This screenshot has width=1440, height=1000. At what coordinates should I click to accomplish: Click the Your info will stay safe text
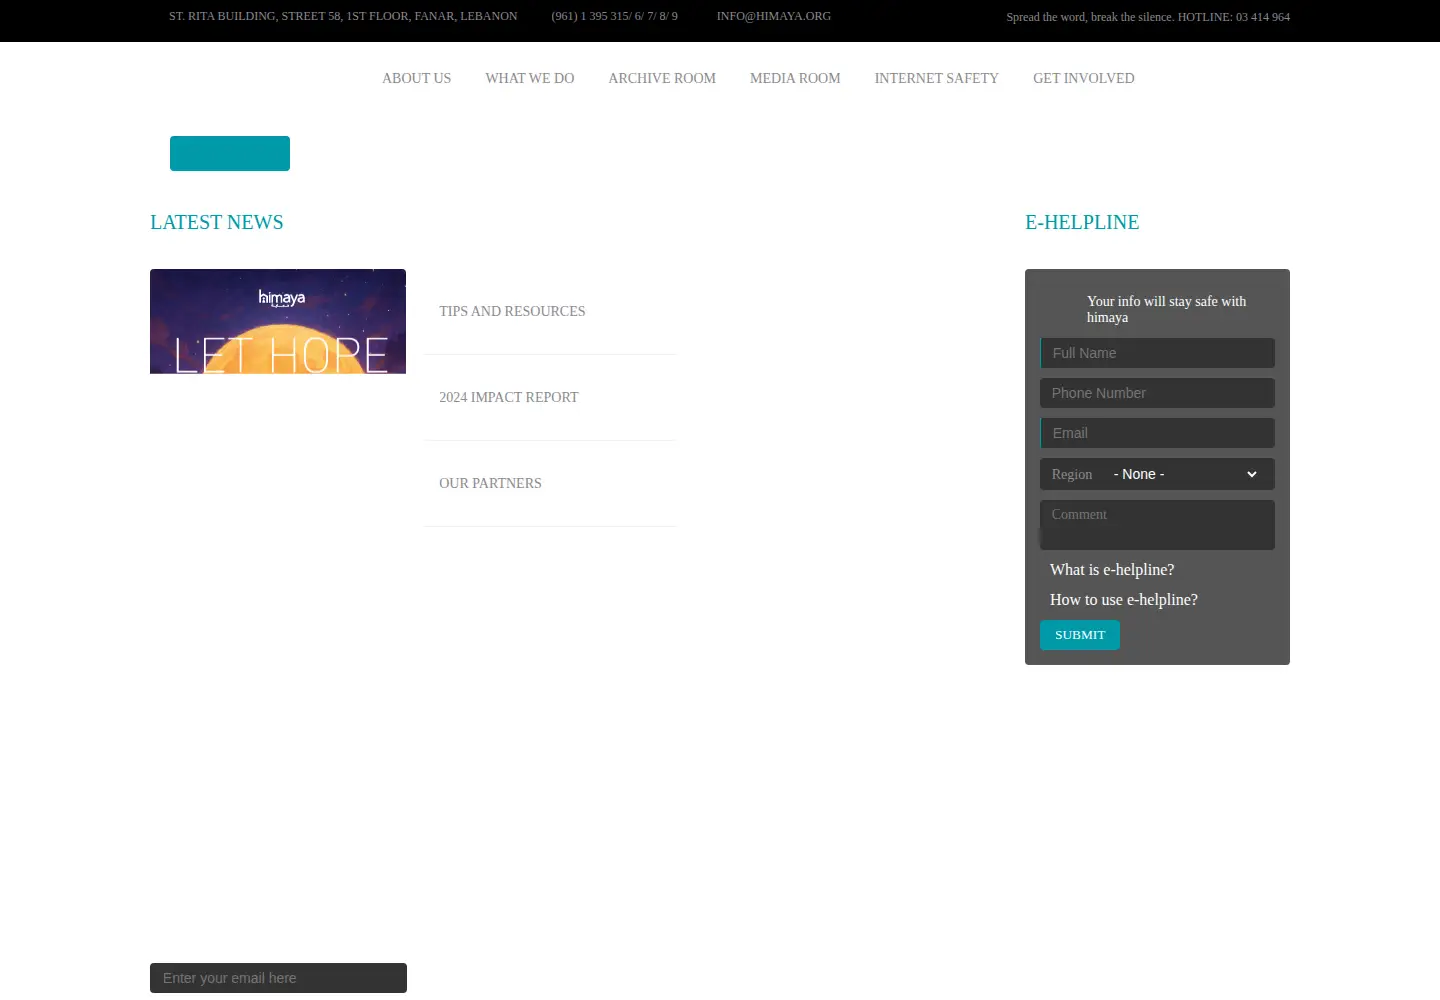(x=1166, y=309)
